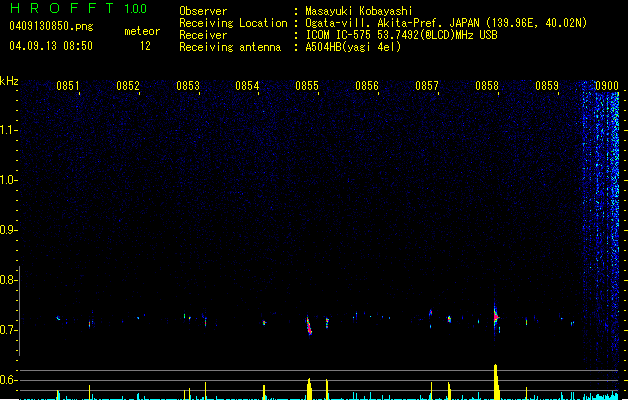Click the 0.8 kHz axis label
This screenshot has width=629, height=400.
click(9, 280)
